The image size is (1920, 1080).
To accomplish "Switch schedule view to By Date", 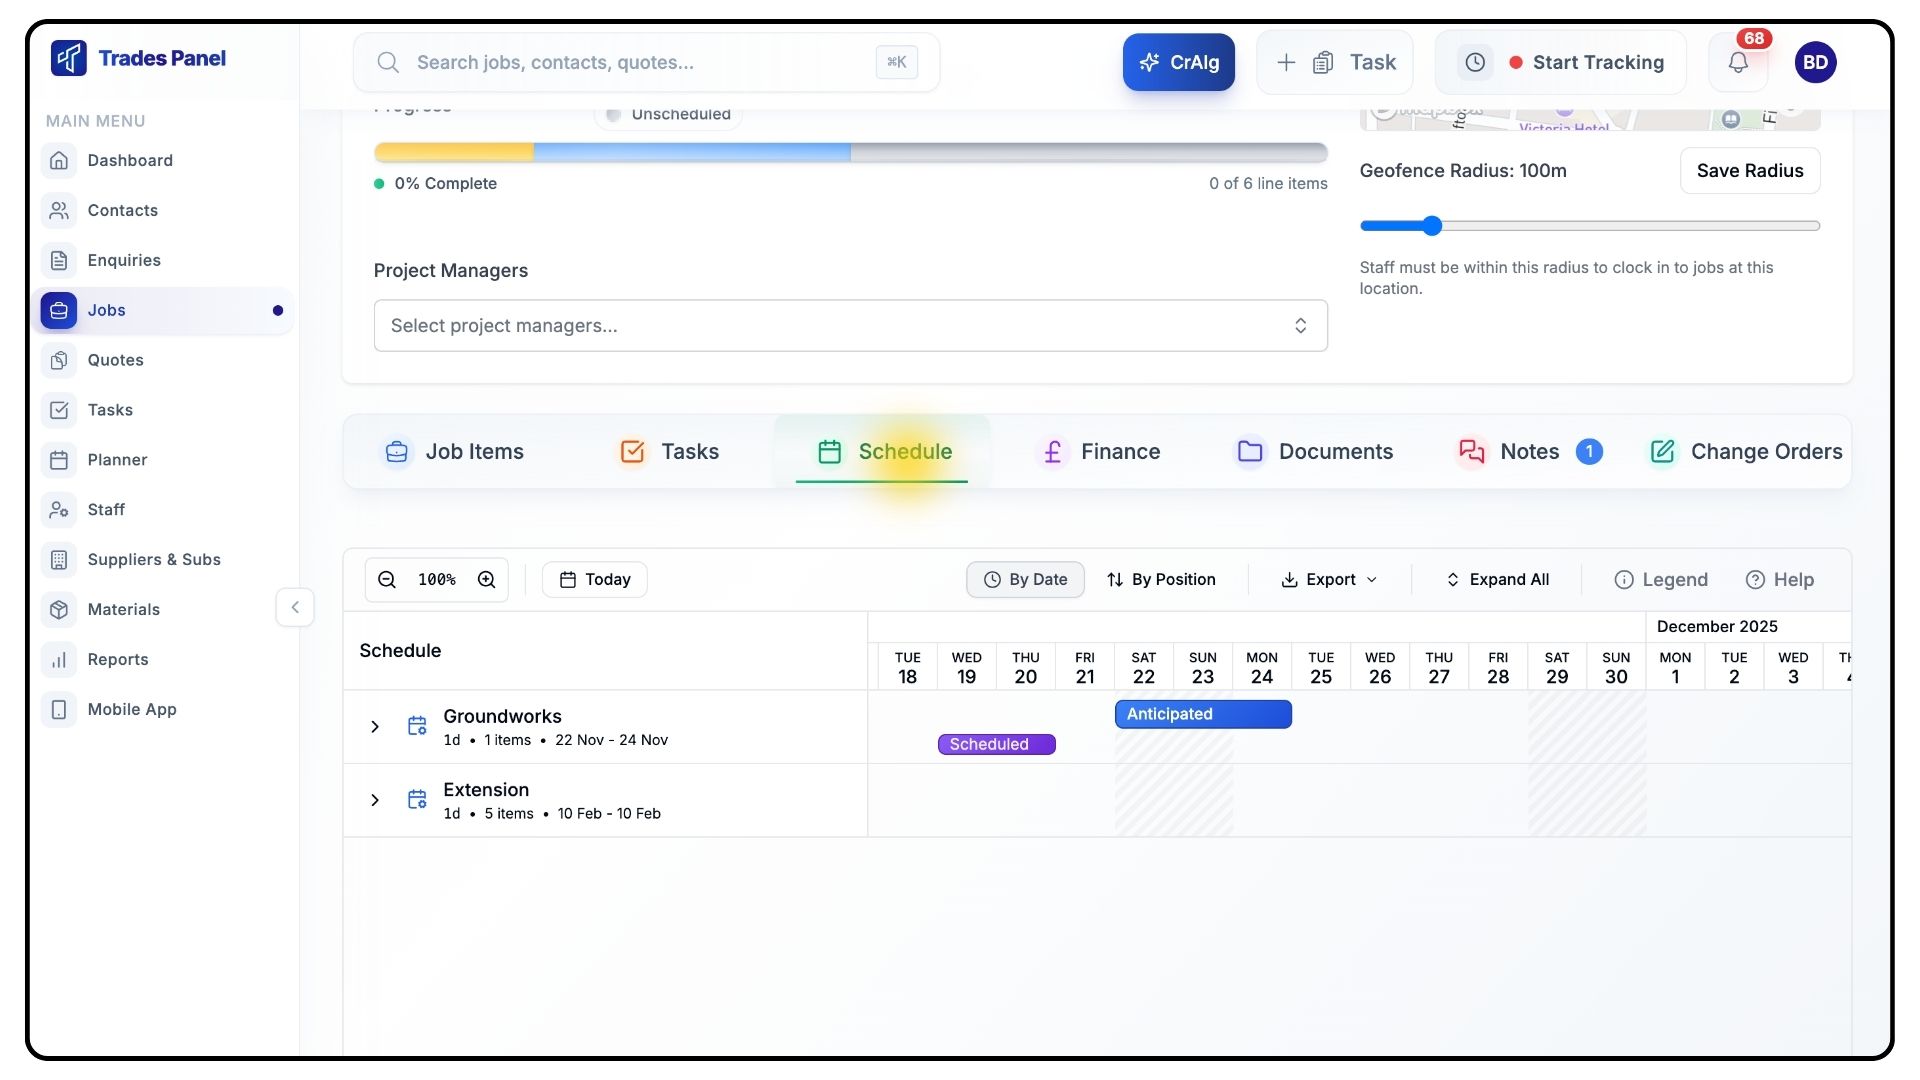I will click(1025, 580).
